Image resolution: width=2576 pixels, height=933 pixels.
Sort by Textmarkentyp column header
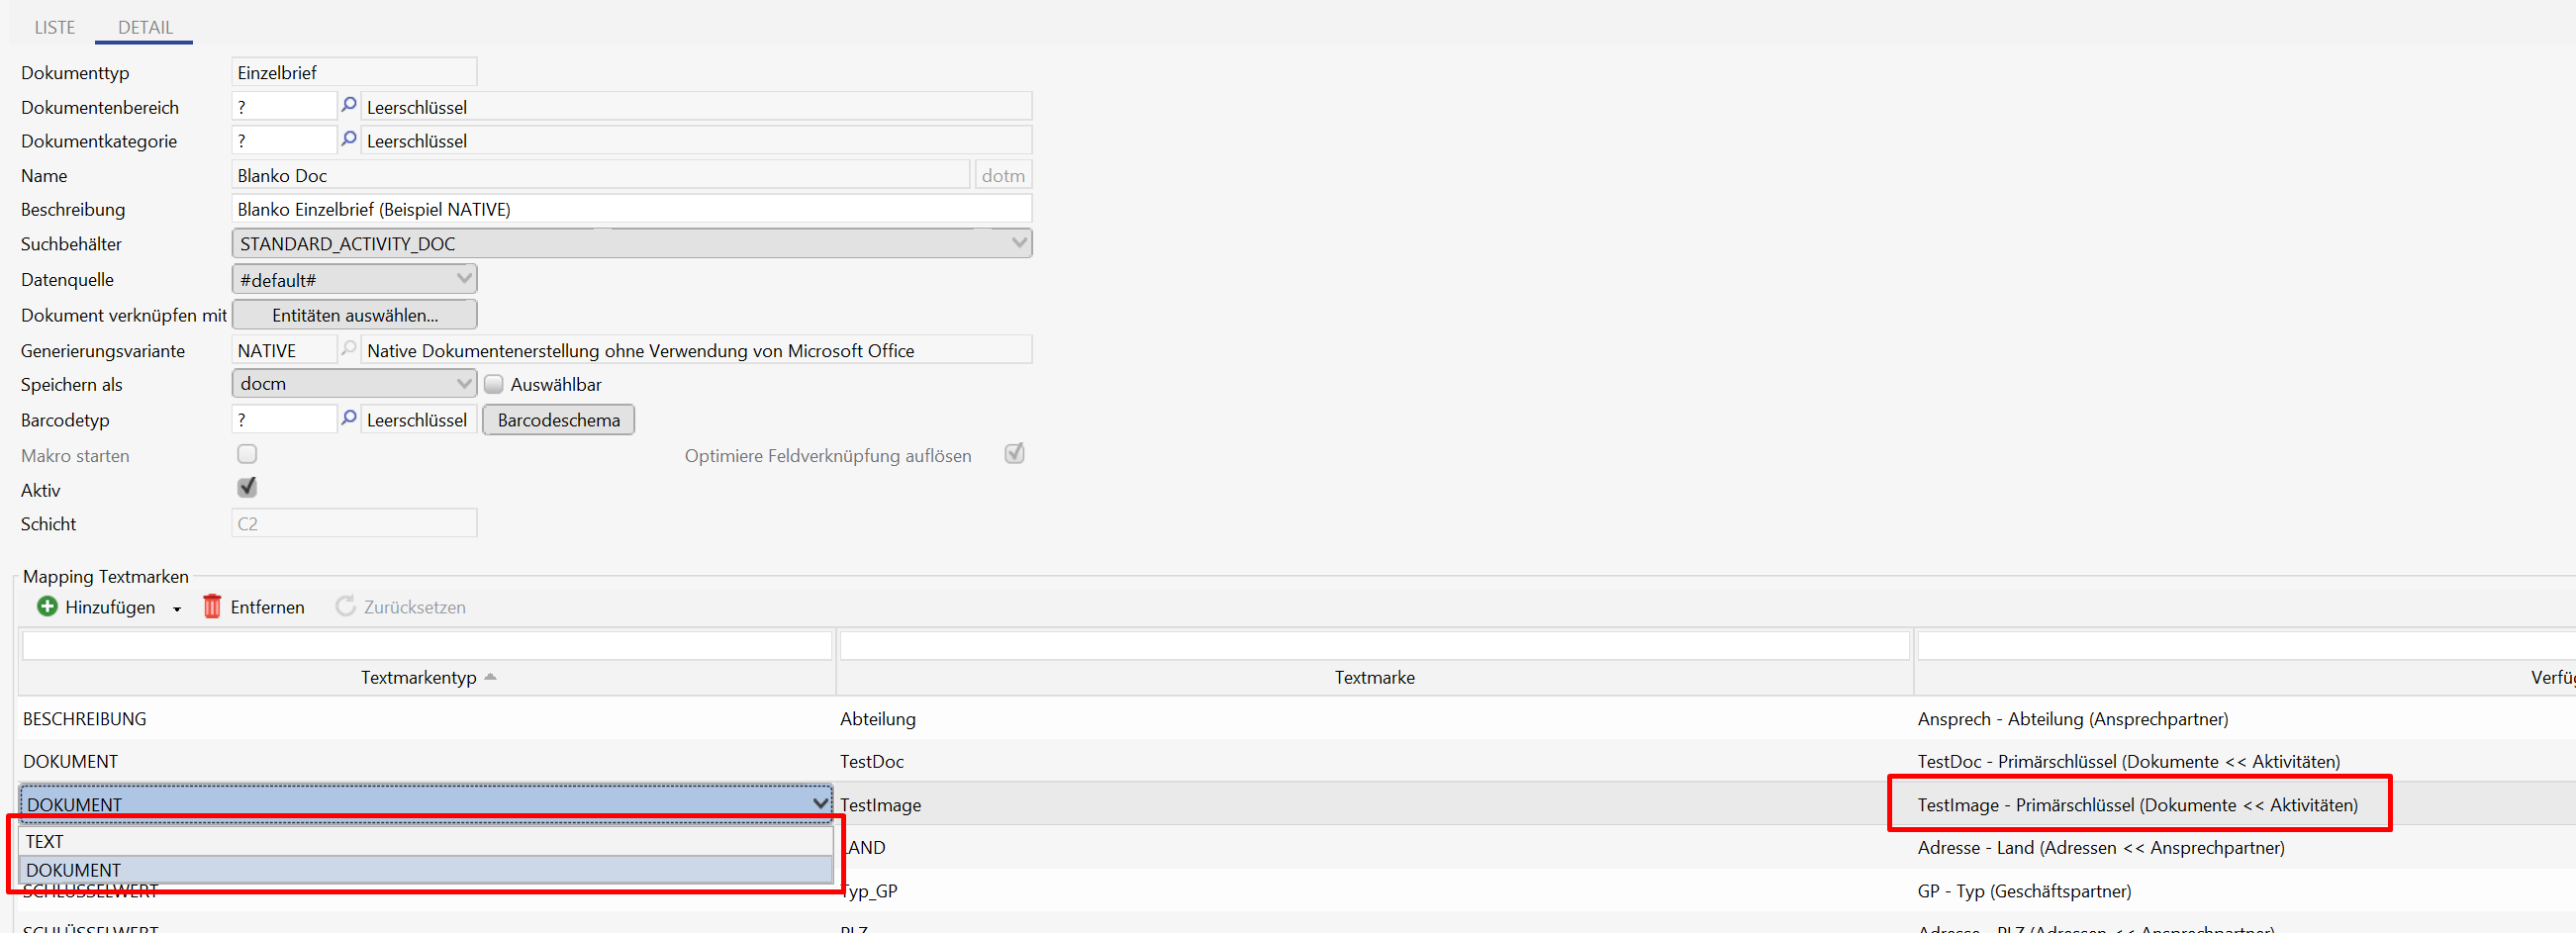pos(427,677)
